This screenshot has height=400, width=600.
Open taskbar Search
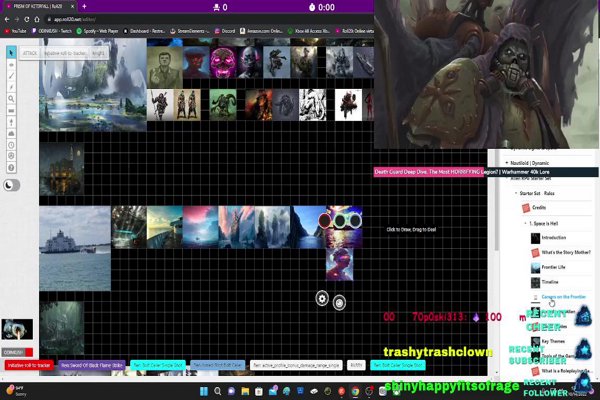click(218, 391)
